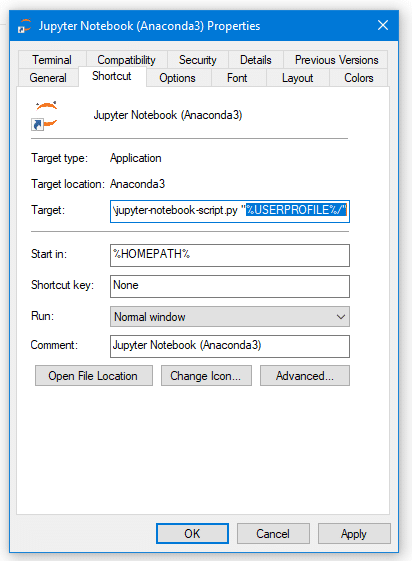Open the Options tab
The width and height of the screenshot is (412, 561).
pyautogui.click(x=177, y=78)
